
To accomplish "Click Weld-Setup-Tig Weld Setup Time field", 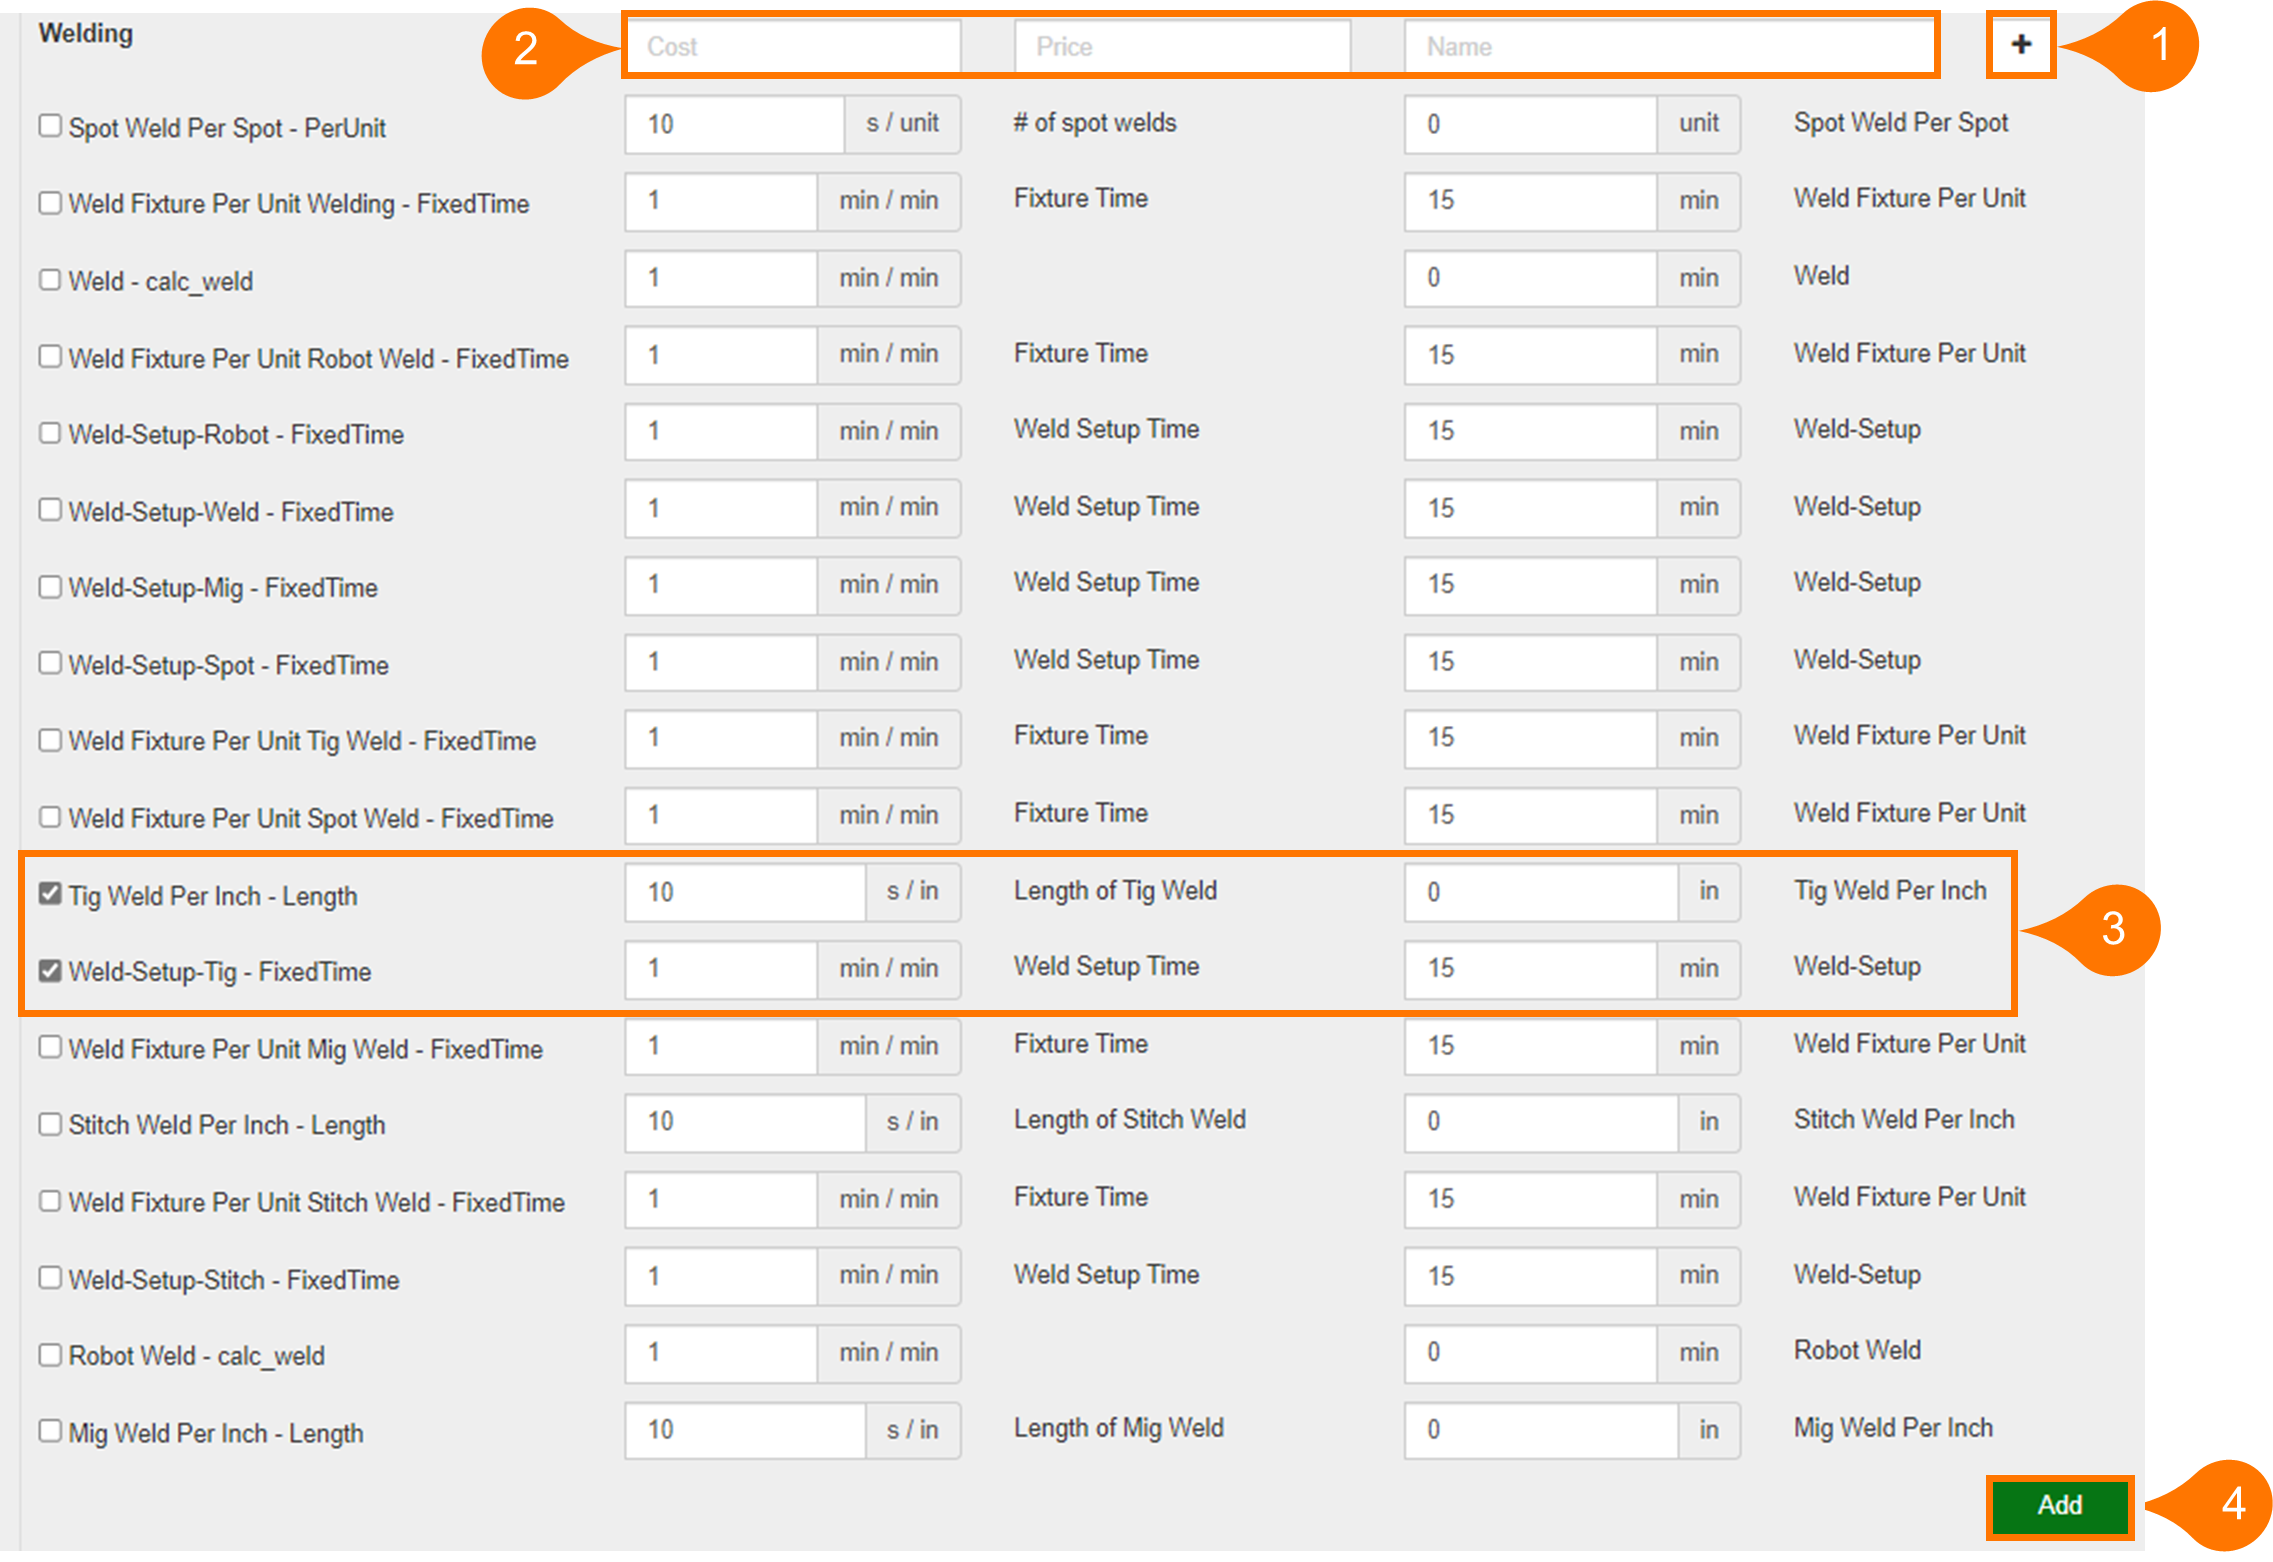I will 1530,969.
